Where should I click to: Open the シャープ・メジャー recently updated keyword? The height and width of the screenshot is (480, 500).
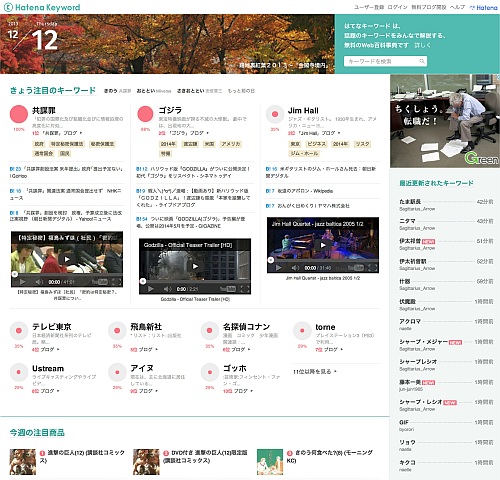pos(424,341)
